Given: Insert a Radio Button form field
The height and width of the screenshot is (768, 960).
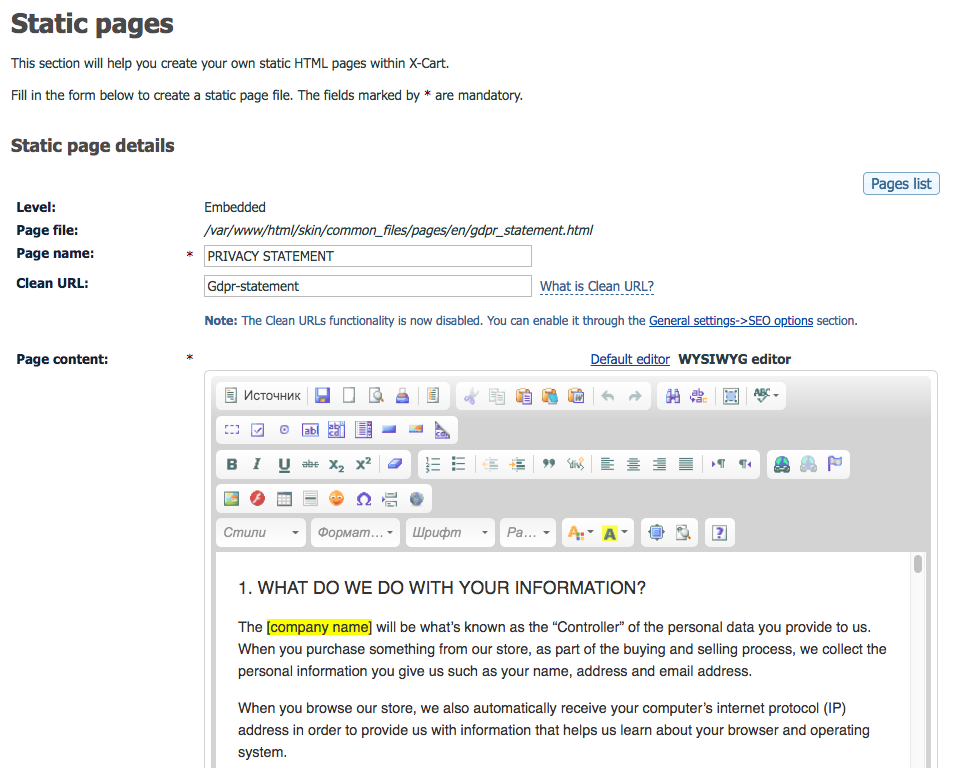Looking at the screenshot, I should [x=284, y=430].
